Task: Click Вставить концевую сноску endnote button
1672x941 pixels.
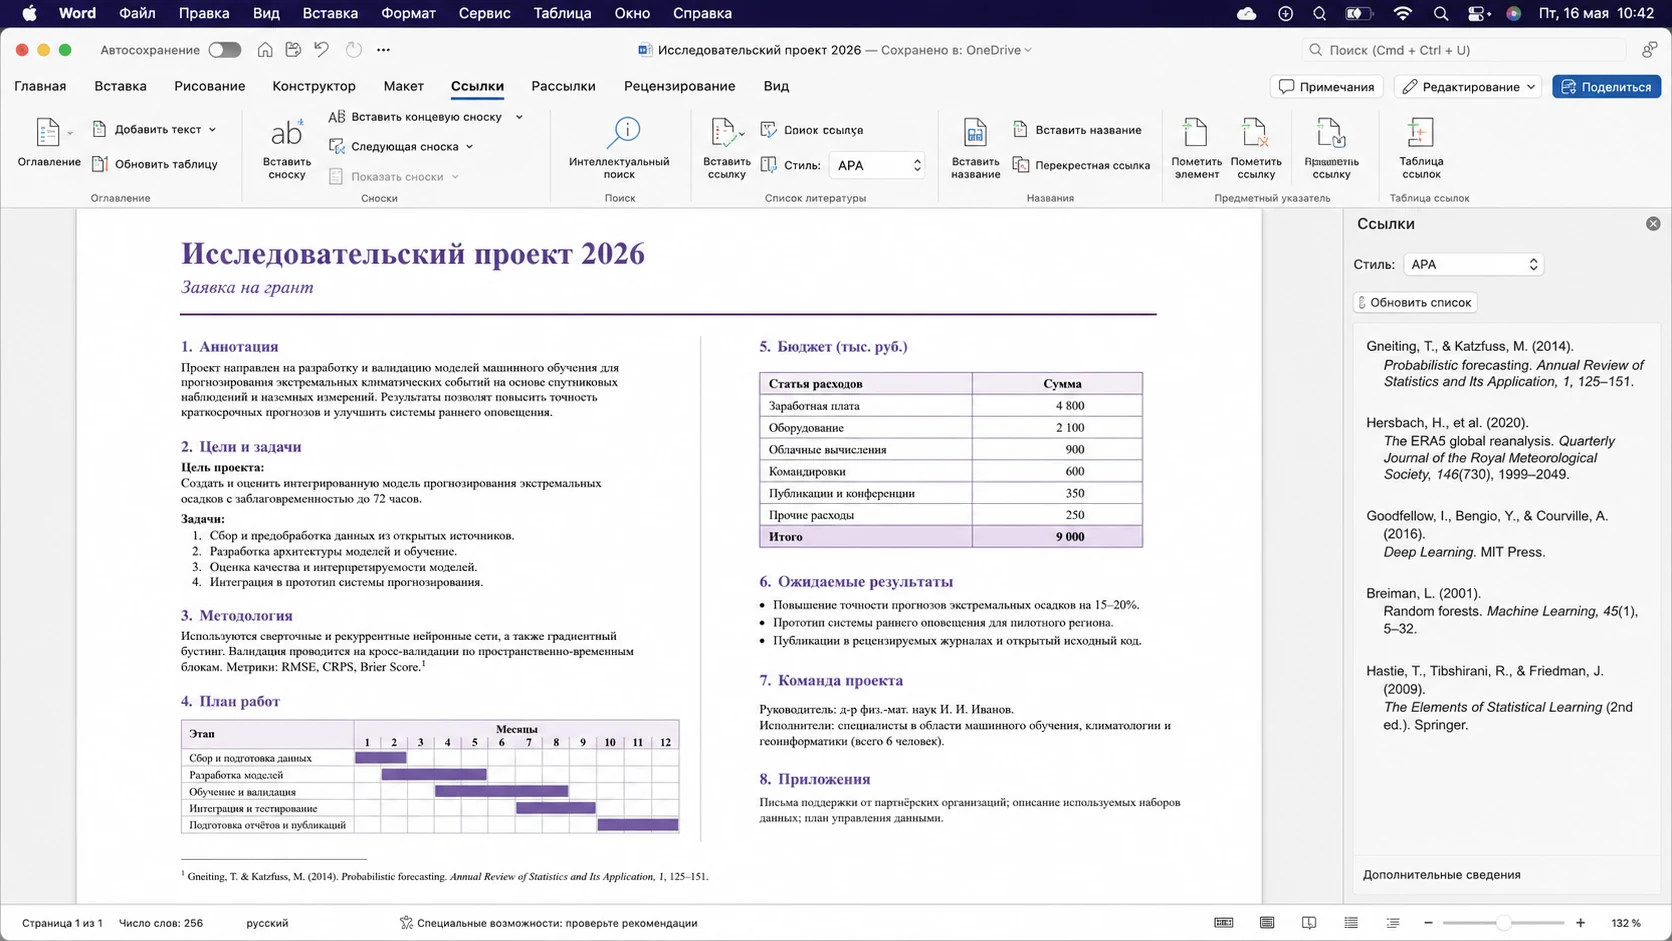Action: tap(416, 117)
